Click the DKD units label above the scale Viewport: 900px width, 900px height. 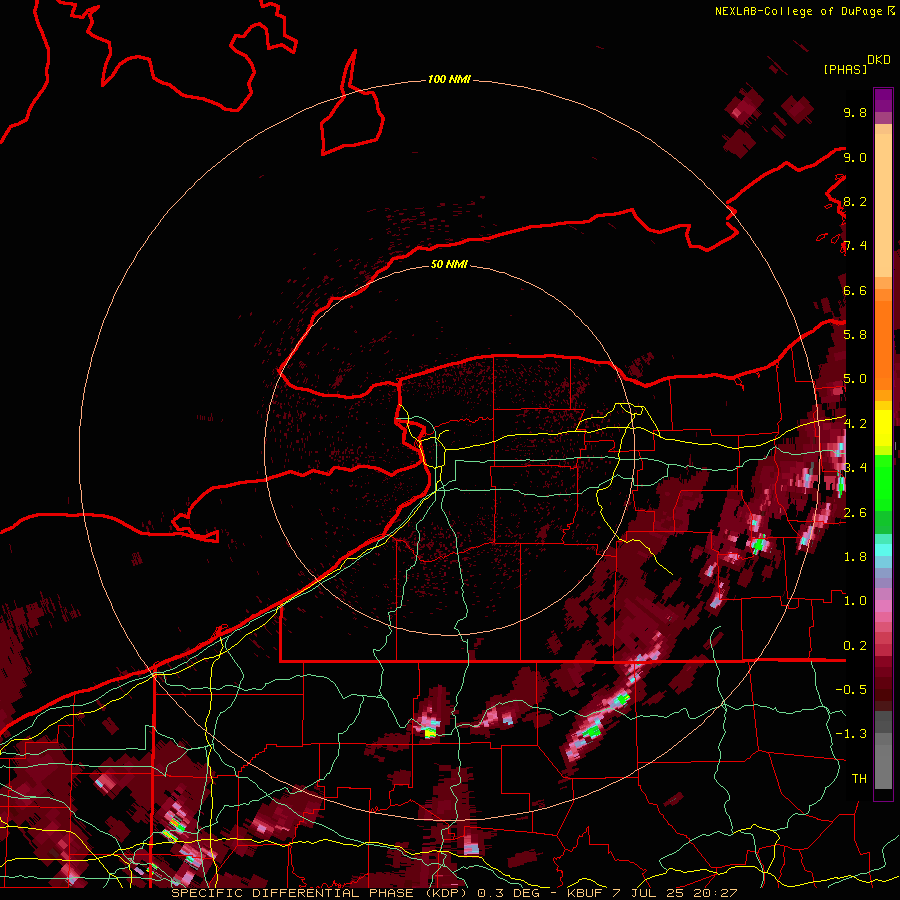(879, 60)
